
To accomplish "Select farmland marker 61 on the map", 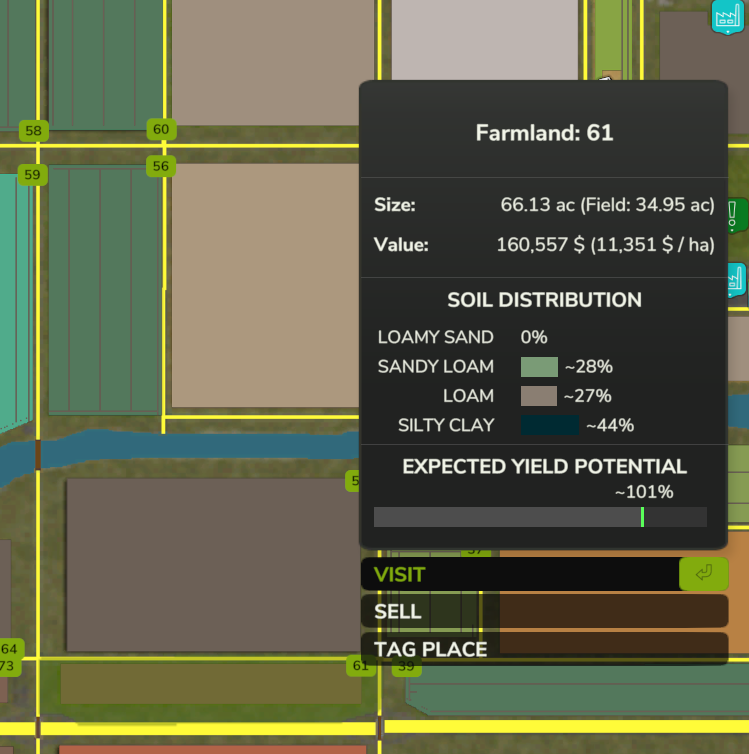I will coord(361,666).
